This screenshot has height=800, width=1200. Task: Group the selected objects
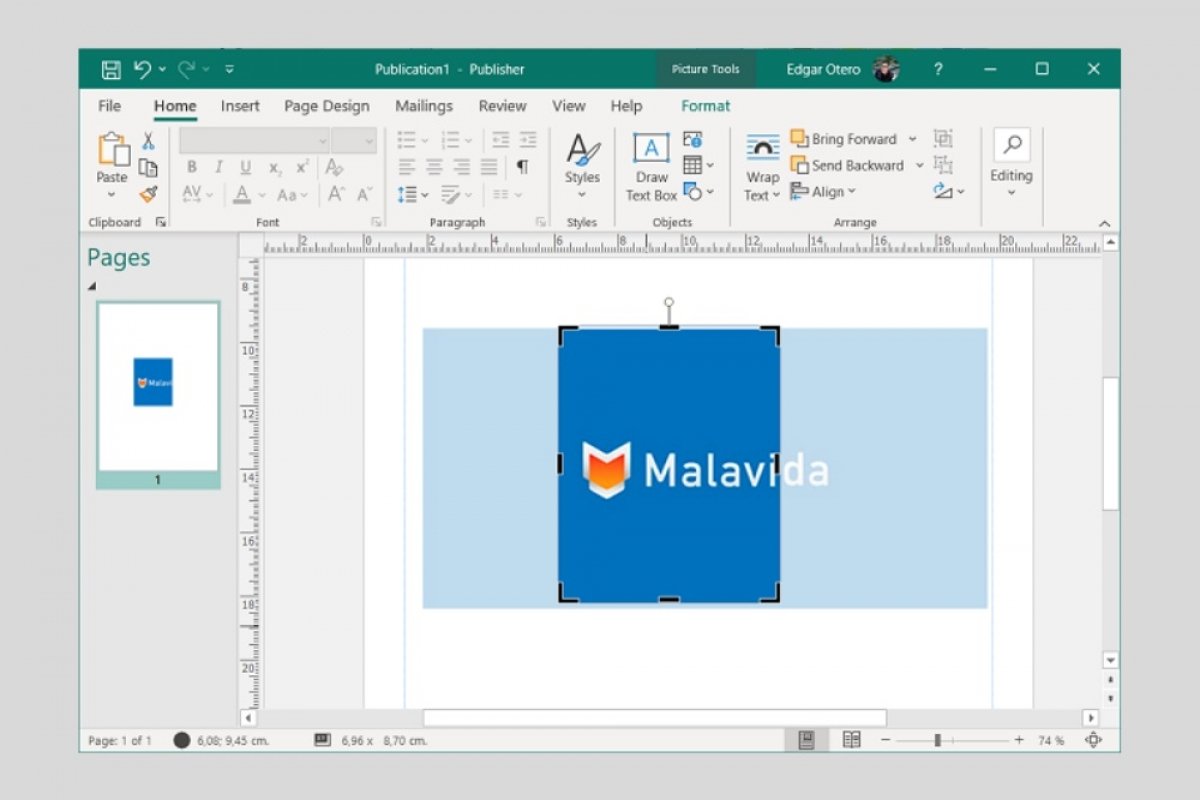tap(942, 139)
